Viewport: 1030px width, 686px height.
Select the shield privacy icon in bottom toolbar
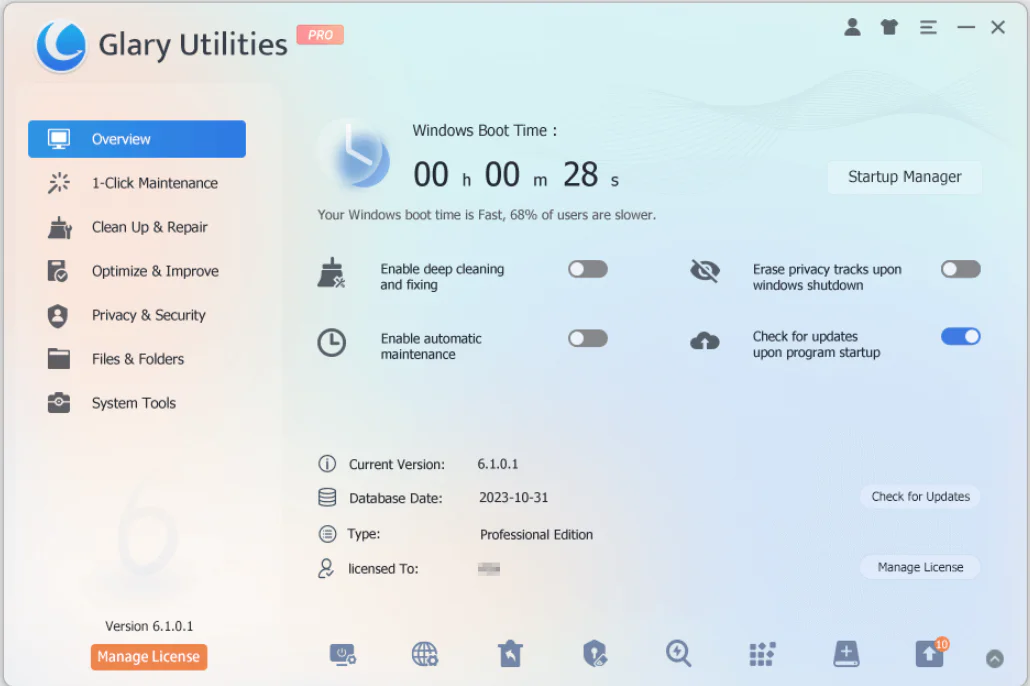(x=595, y=654)
